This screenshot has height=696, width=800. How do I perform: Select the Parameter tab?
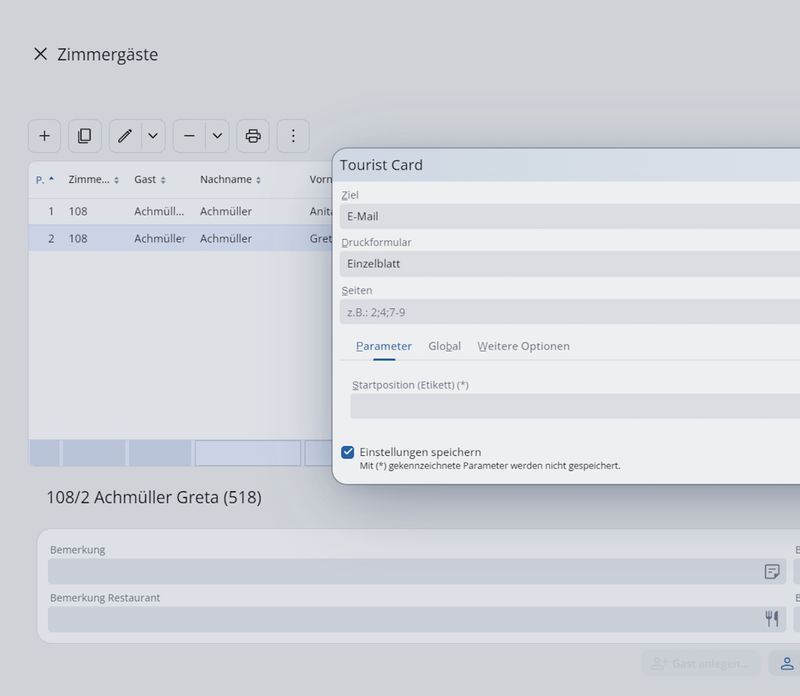[x=383, y=346]
